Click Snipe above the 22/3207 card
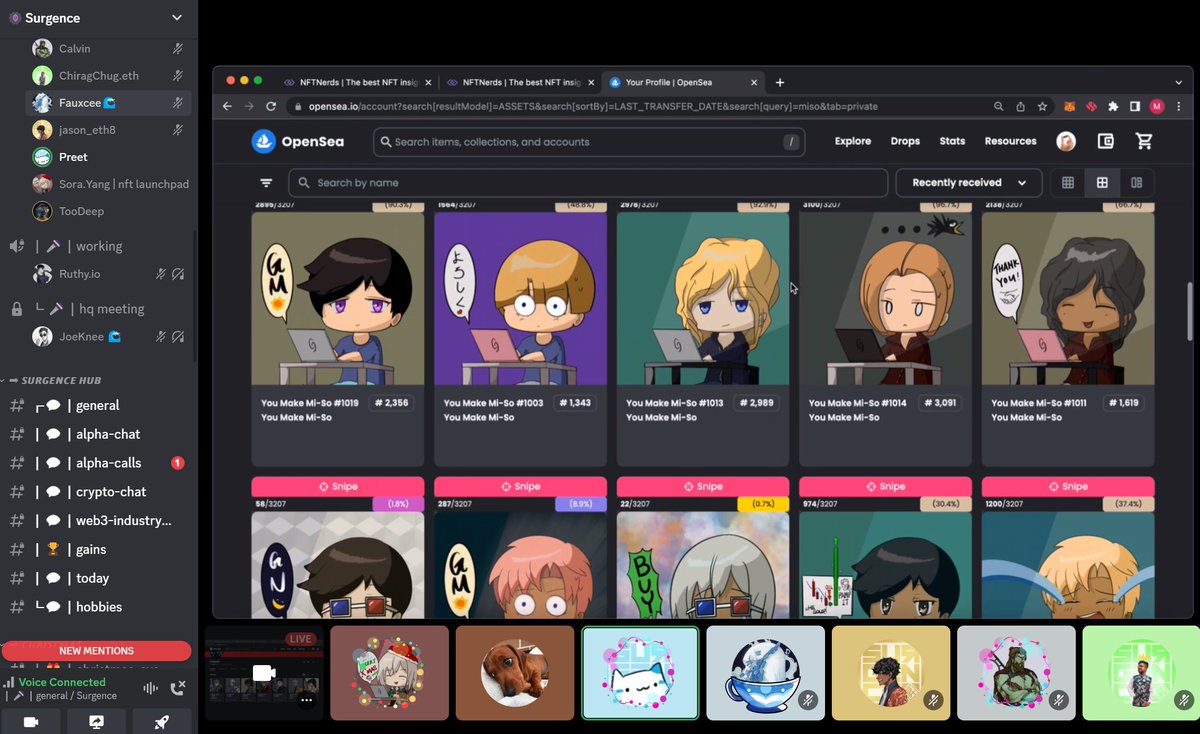Screen dimensions: 1200x734 pyautogui.click(x=703, y=486)
